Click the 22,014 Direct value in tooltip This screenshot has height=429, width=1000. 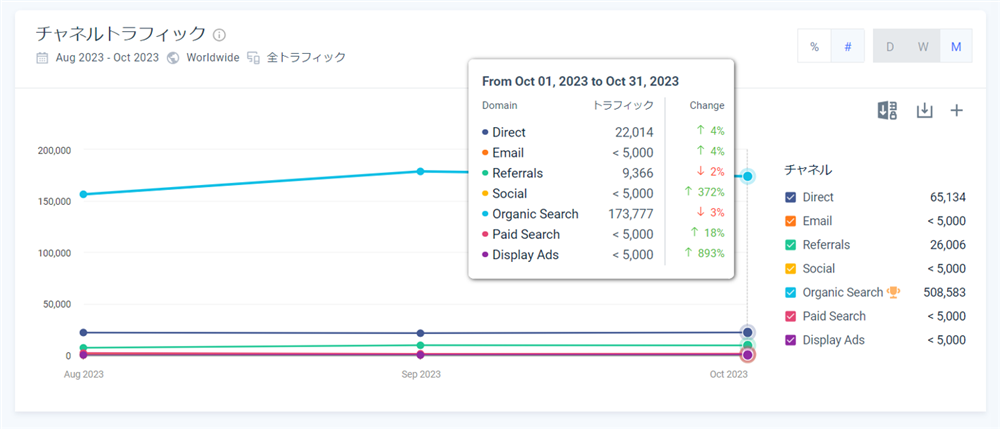tap(635, 132)
